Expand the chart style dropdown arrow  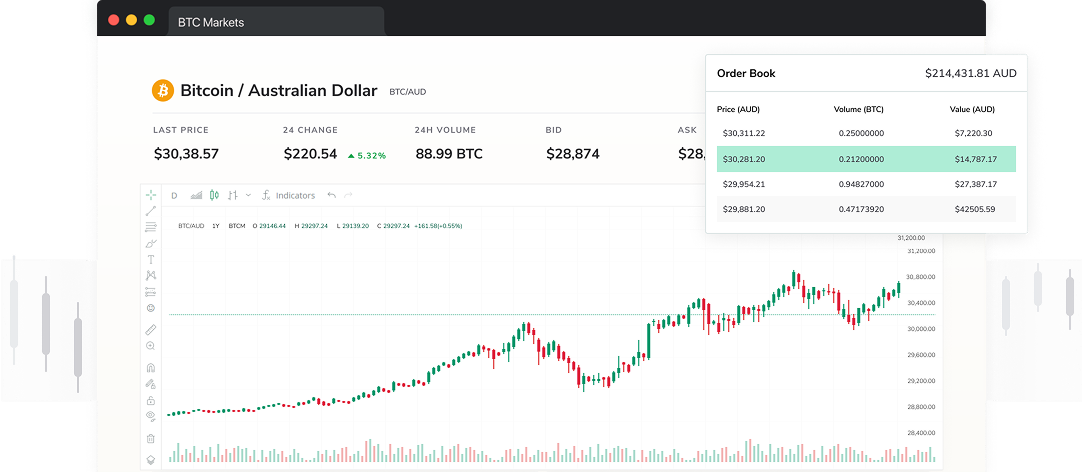[x=248, y=195]
